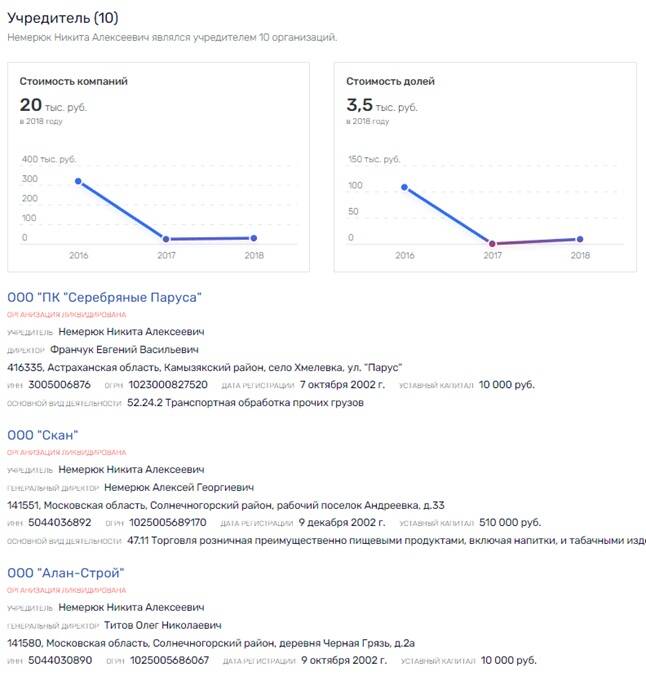The width and height of the screenshot is (646, 676).
Task: Select 2017 data point in Стоимость компаний chart
Action: 166,239
